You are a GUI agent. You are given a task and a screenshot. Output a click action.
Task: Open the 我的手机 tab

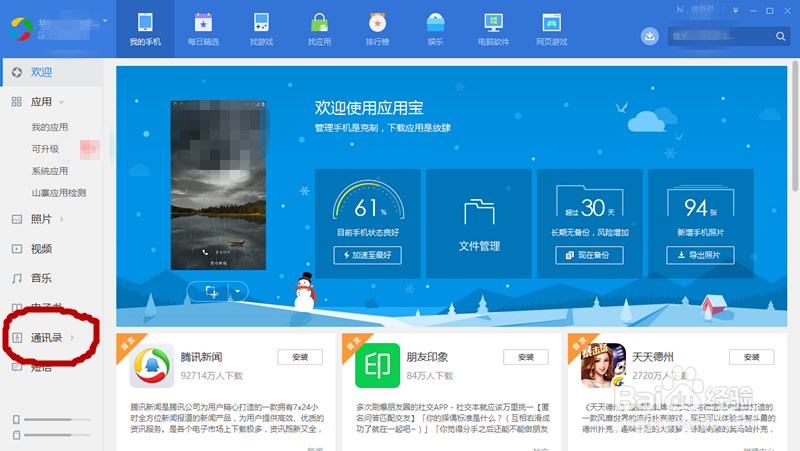click(x=145, y=29)
